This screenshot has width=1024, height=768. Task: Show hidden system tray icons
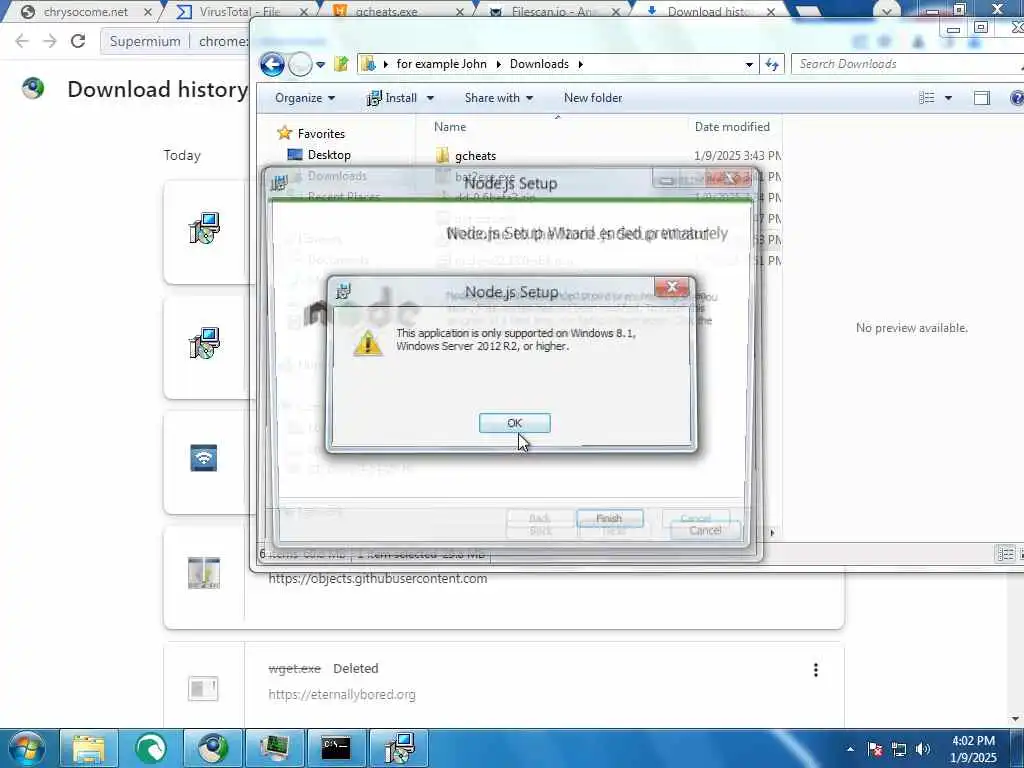point(850,749)
